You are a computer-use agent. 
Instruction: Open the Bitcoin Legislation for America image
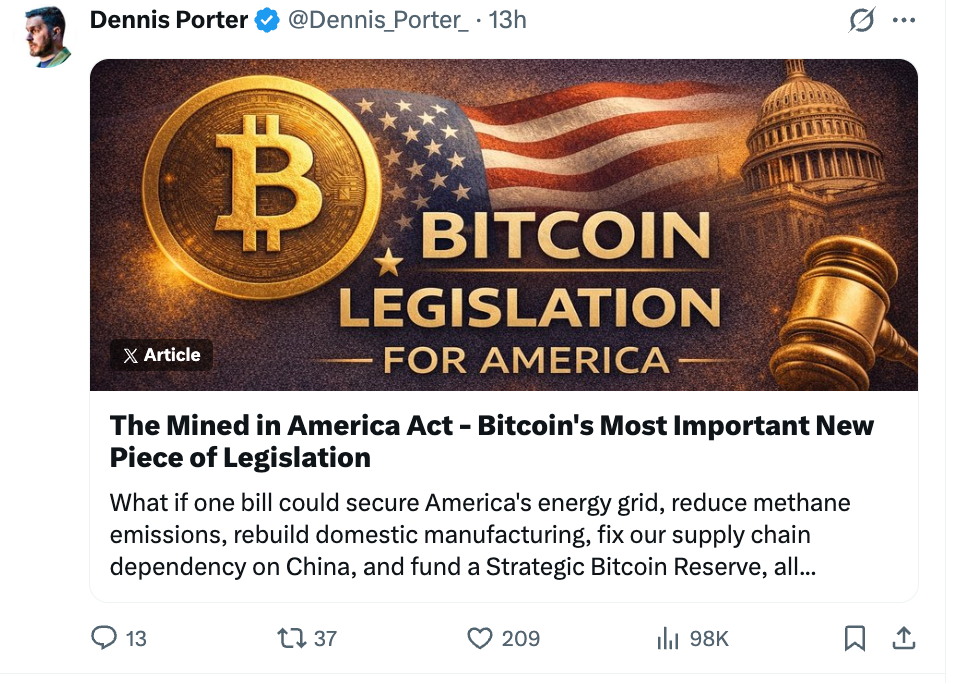click(504, 225)
